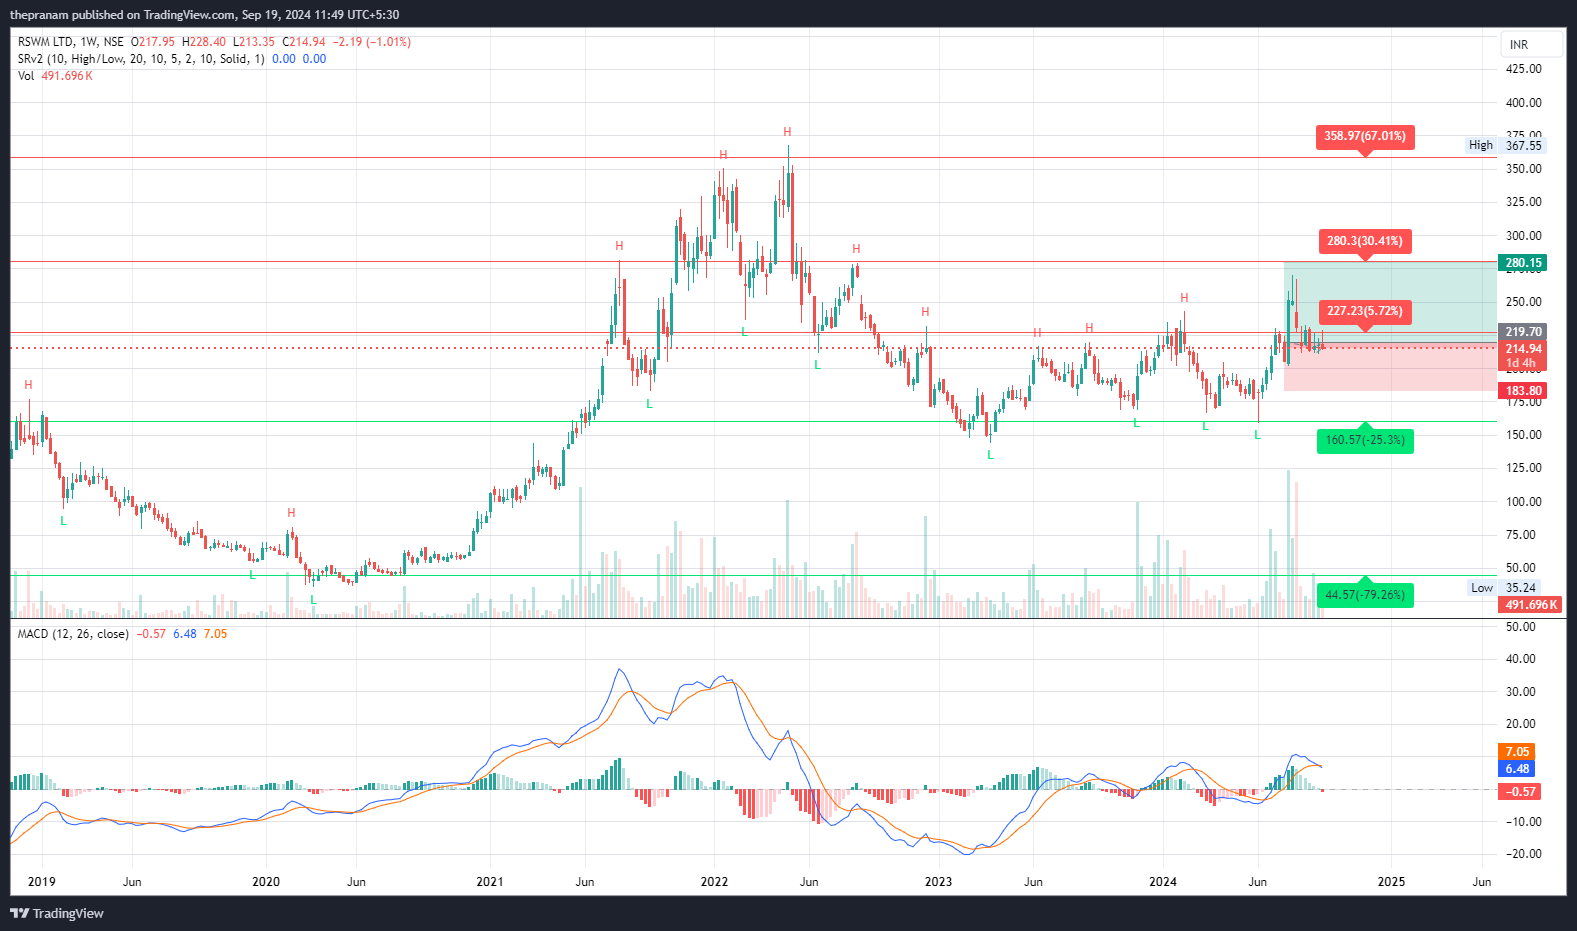Click the orange 7.05 MACD axis label
This screenshot has width=1577, height=931.
1517,752
